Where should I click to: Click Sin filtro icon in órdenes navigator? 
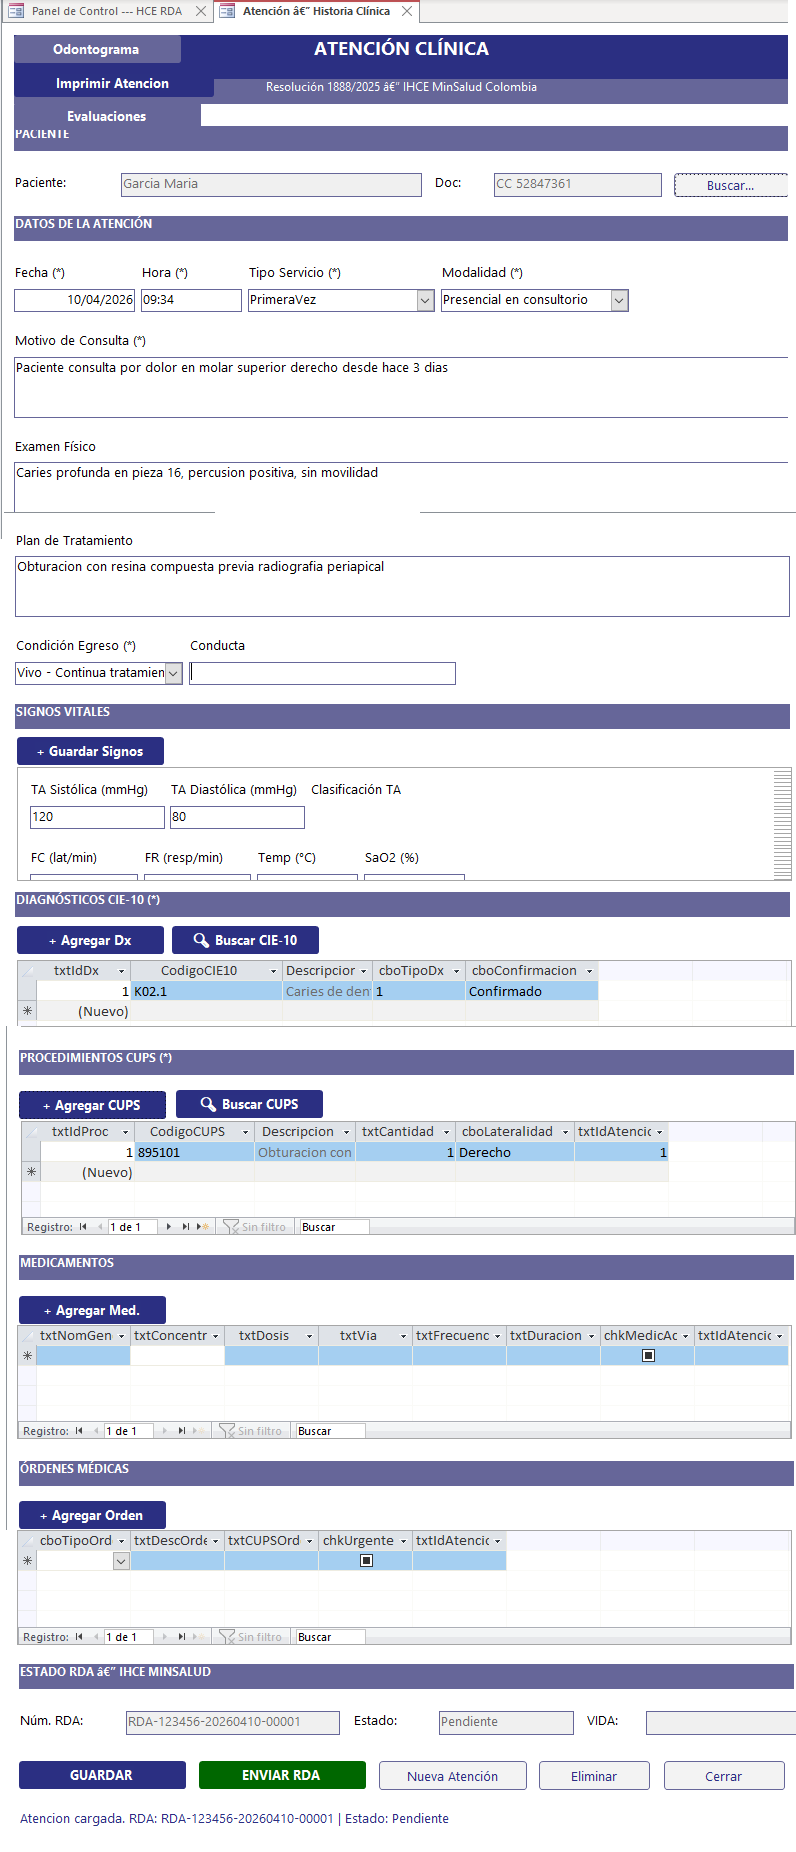point(228,1637)
